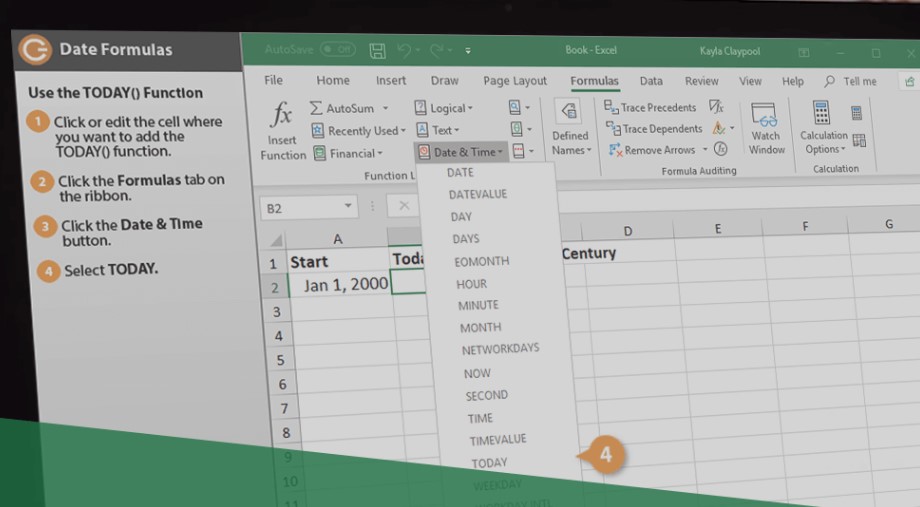Click the Redo icon

pos(437,51)
